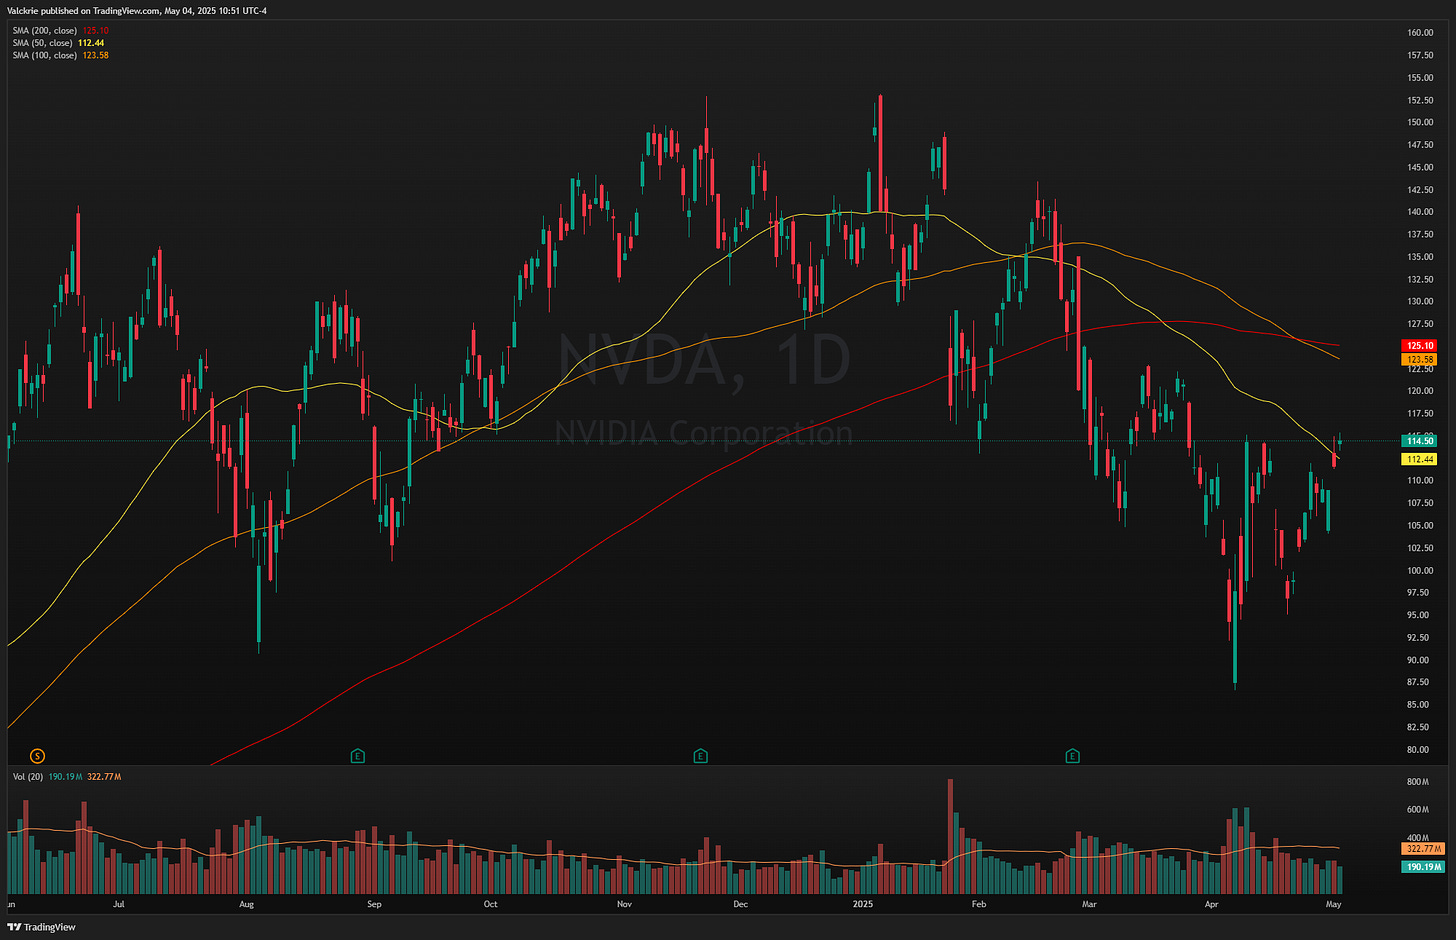Click the orange S split marker icon
1456x940 pixels.
coord(38,756)
